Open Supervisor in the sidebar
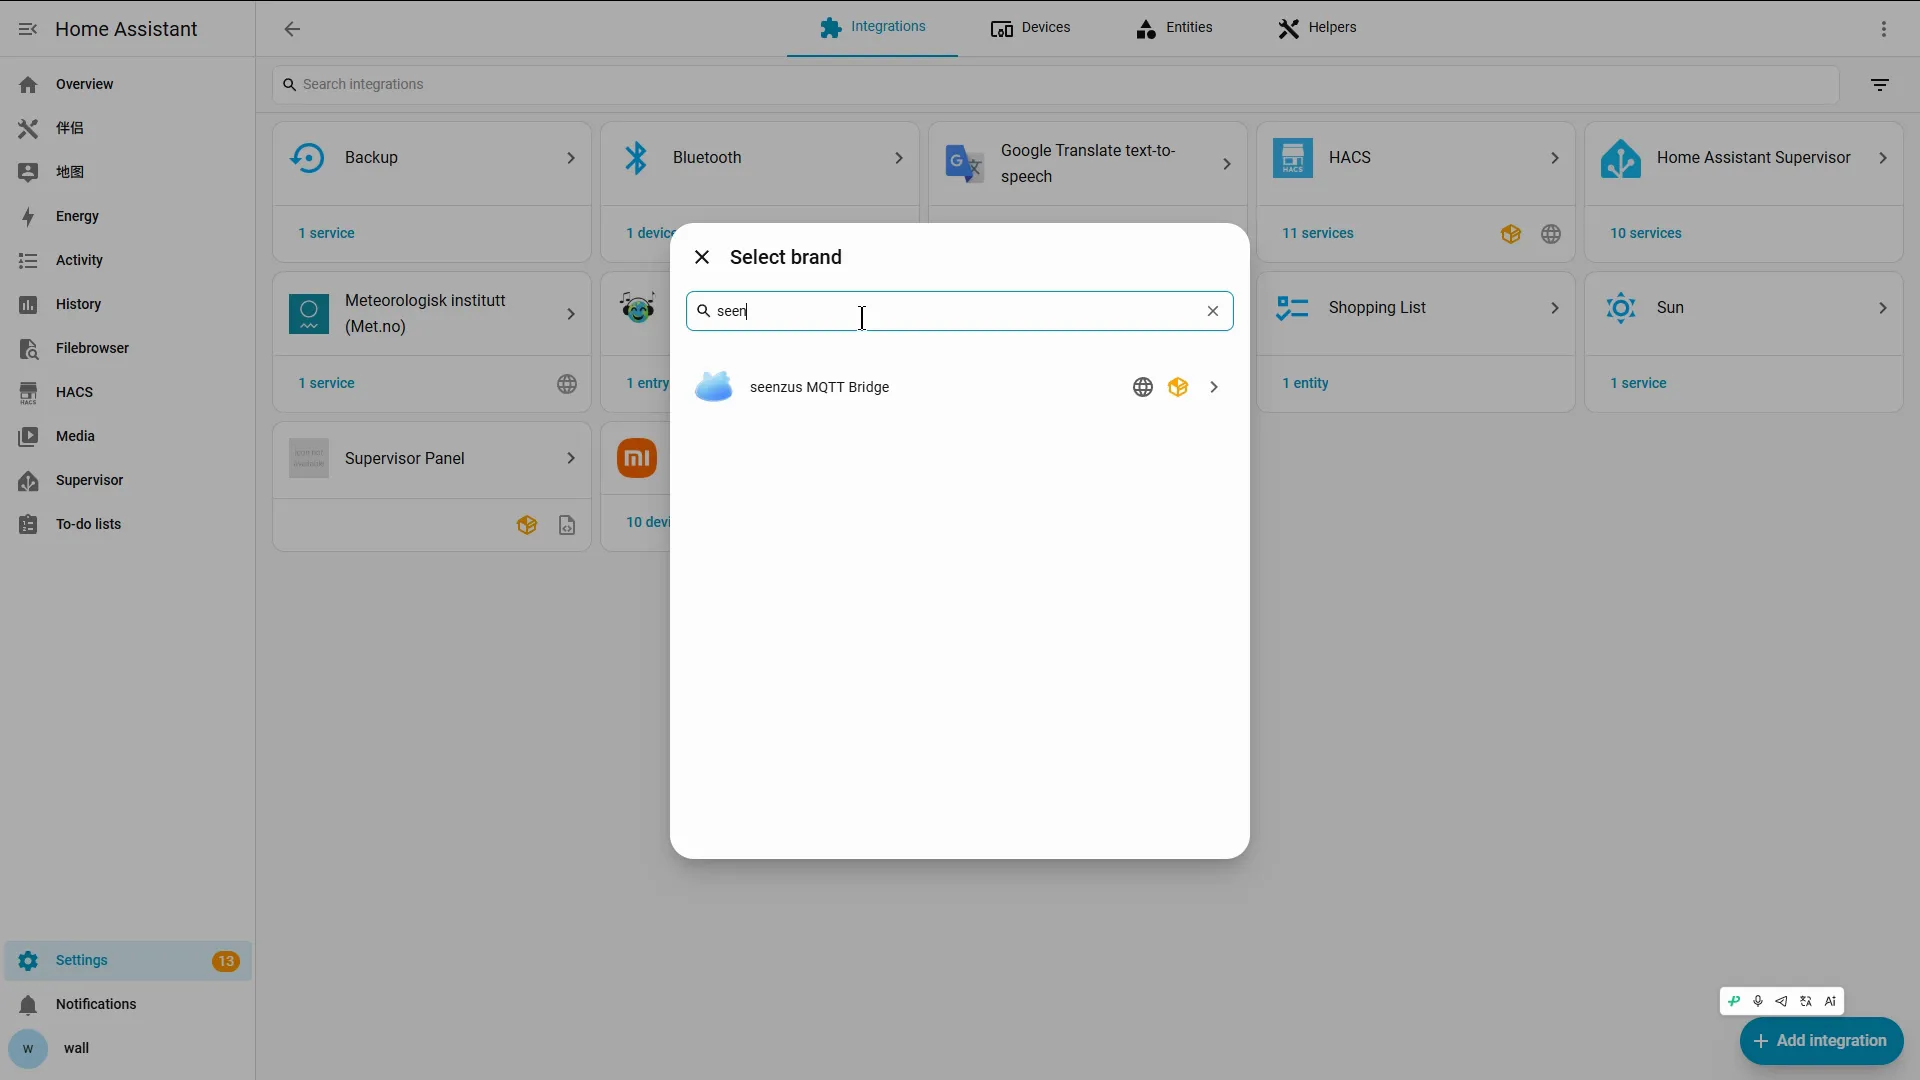 point(127,480)
